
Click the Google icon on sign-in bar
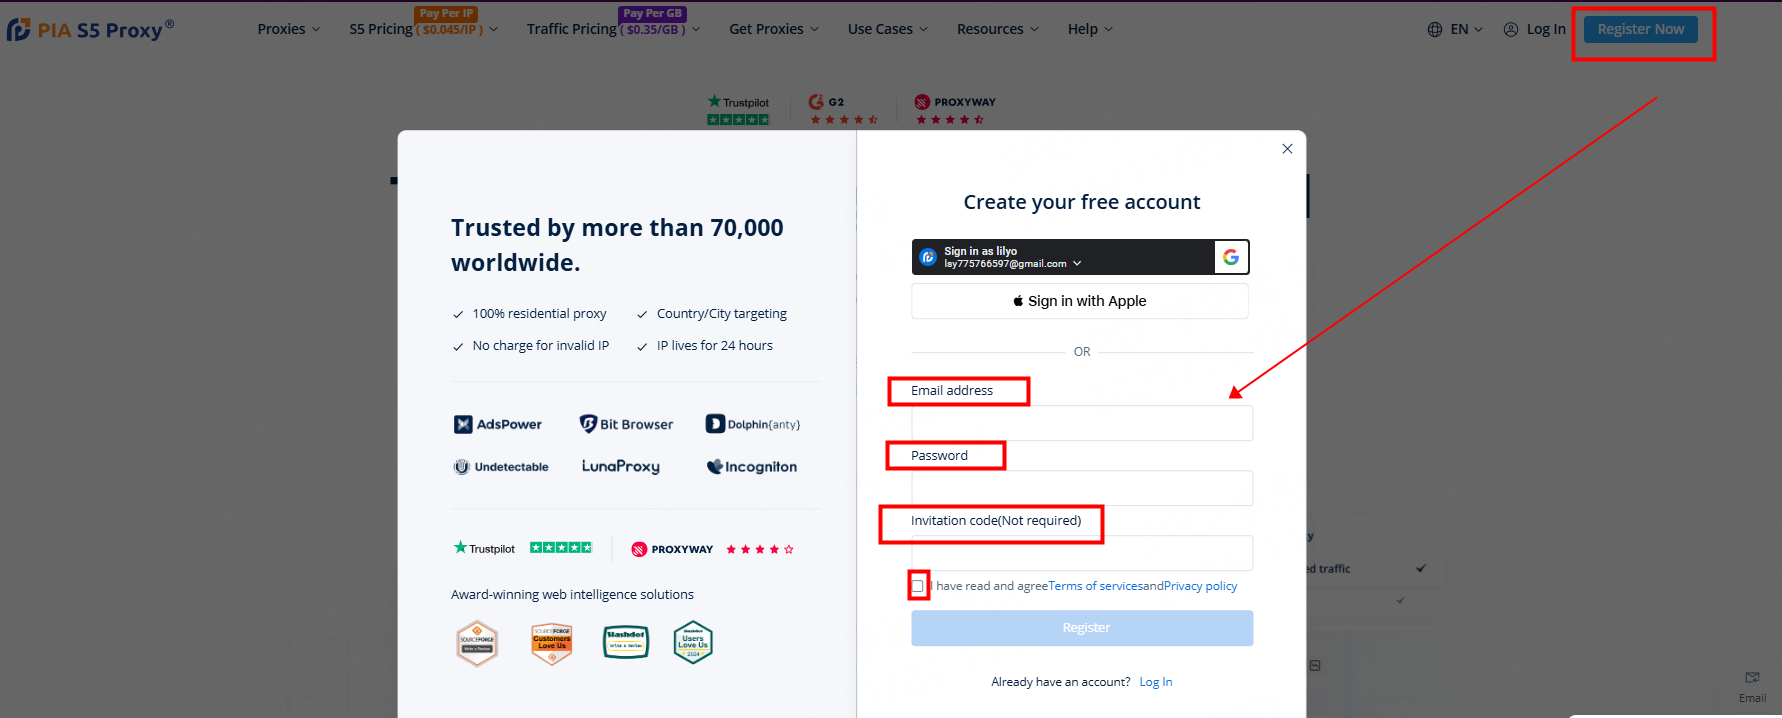click(1231, 257)
